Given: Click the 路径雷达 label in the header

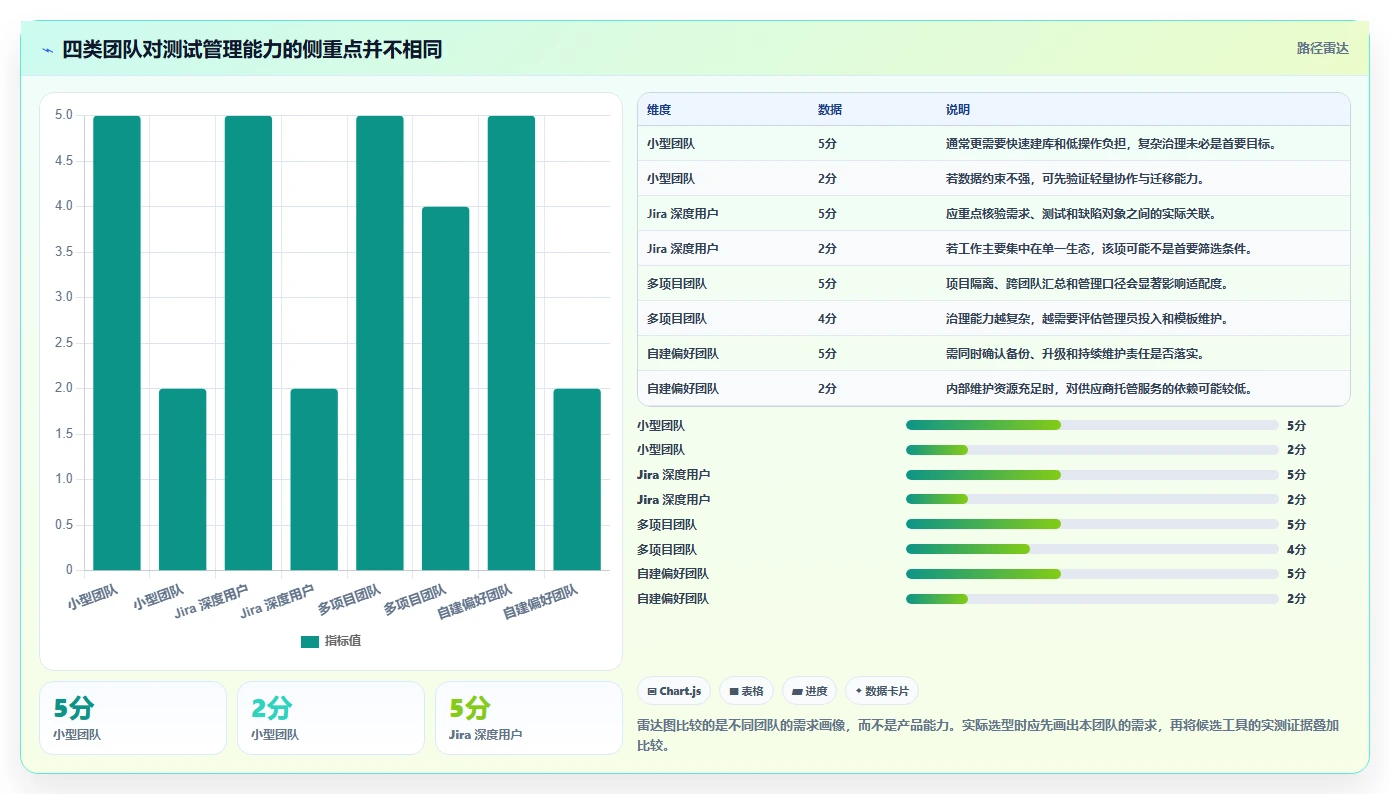Looking at the screenshot, I should pyautogui.click(x=1323, y=48).
